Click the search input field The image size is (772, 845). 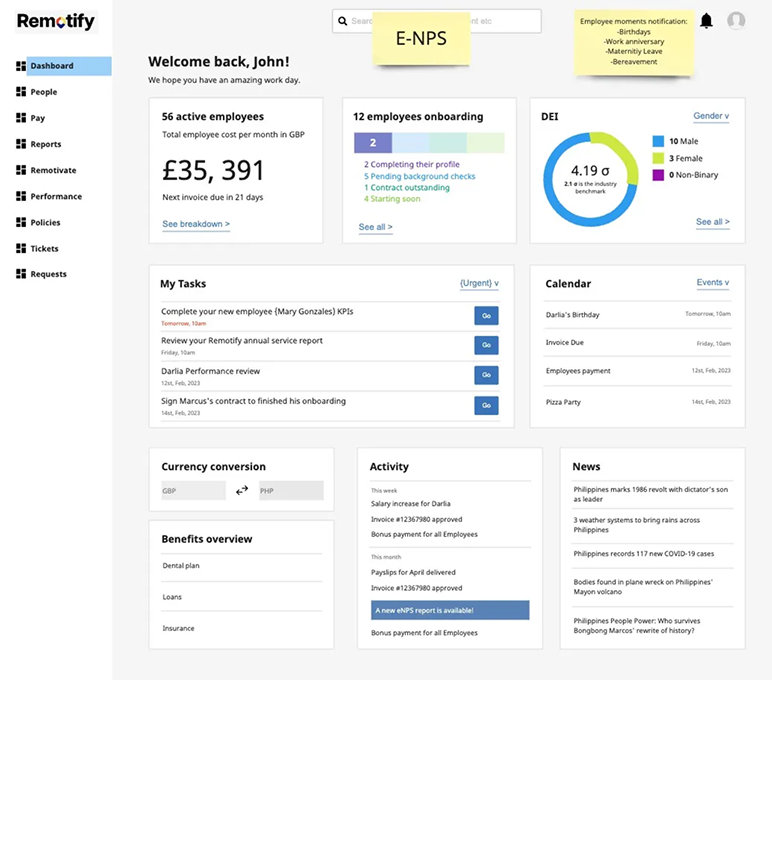click(437, 21)
